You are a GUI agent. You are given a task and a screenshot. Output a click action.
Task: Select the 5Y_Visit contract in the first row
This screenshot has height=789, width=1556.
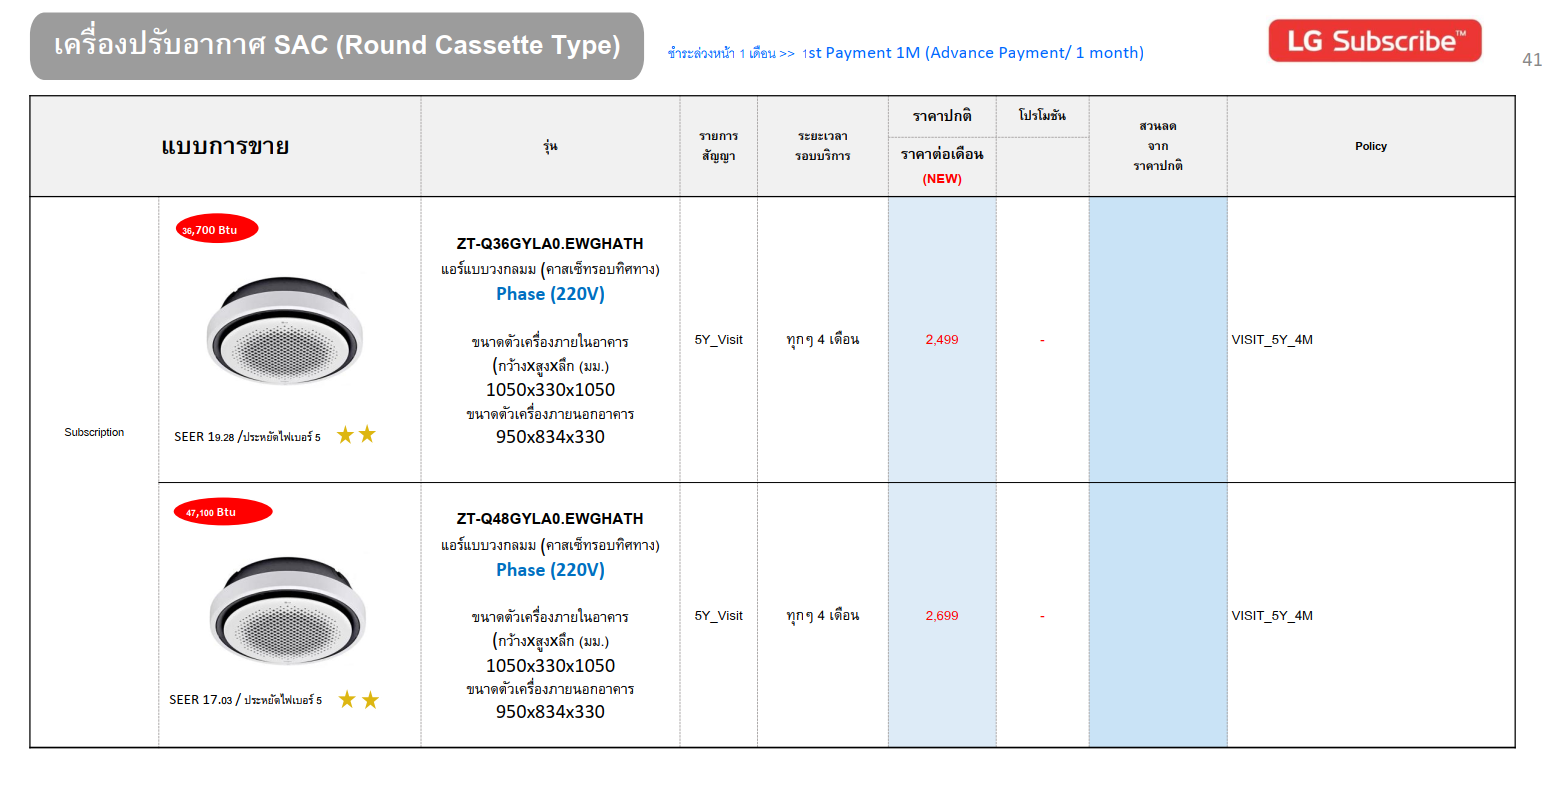(x=718, y=340)
